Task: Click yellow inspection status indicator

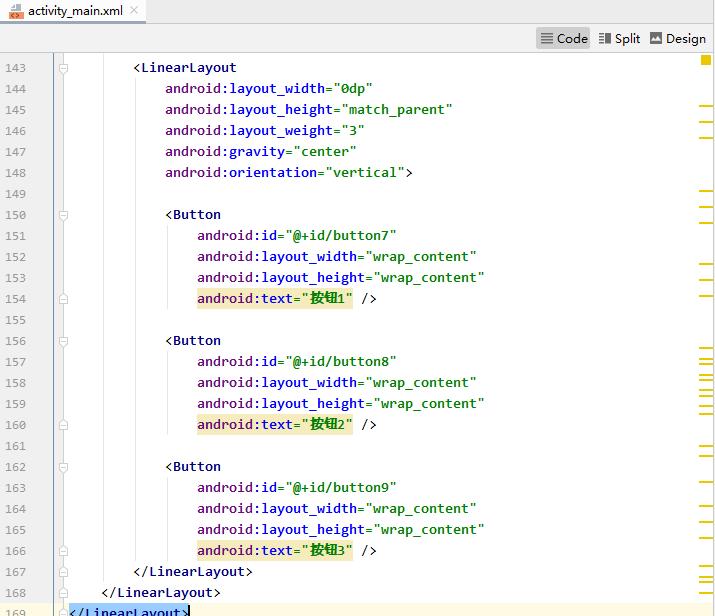Action: (705, 60)
